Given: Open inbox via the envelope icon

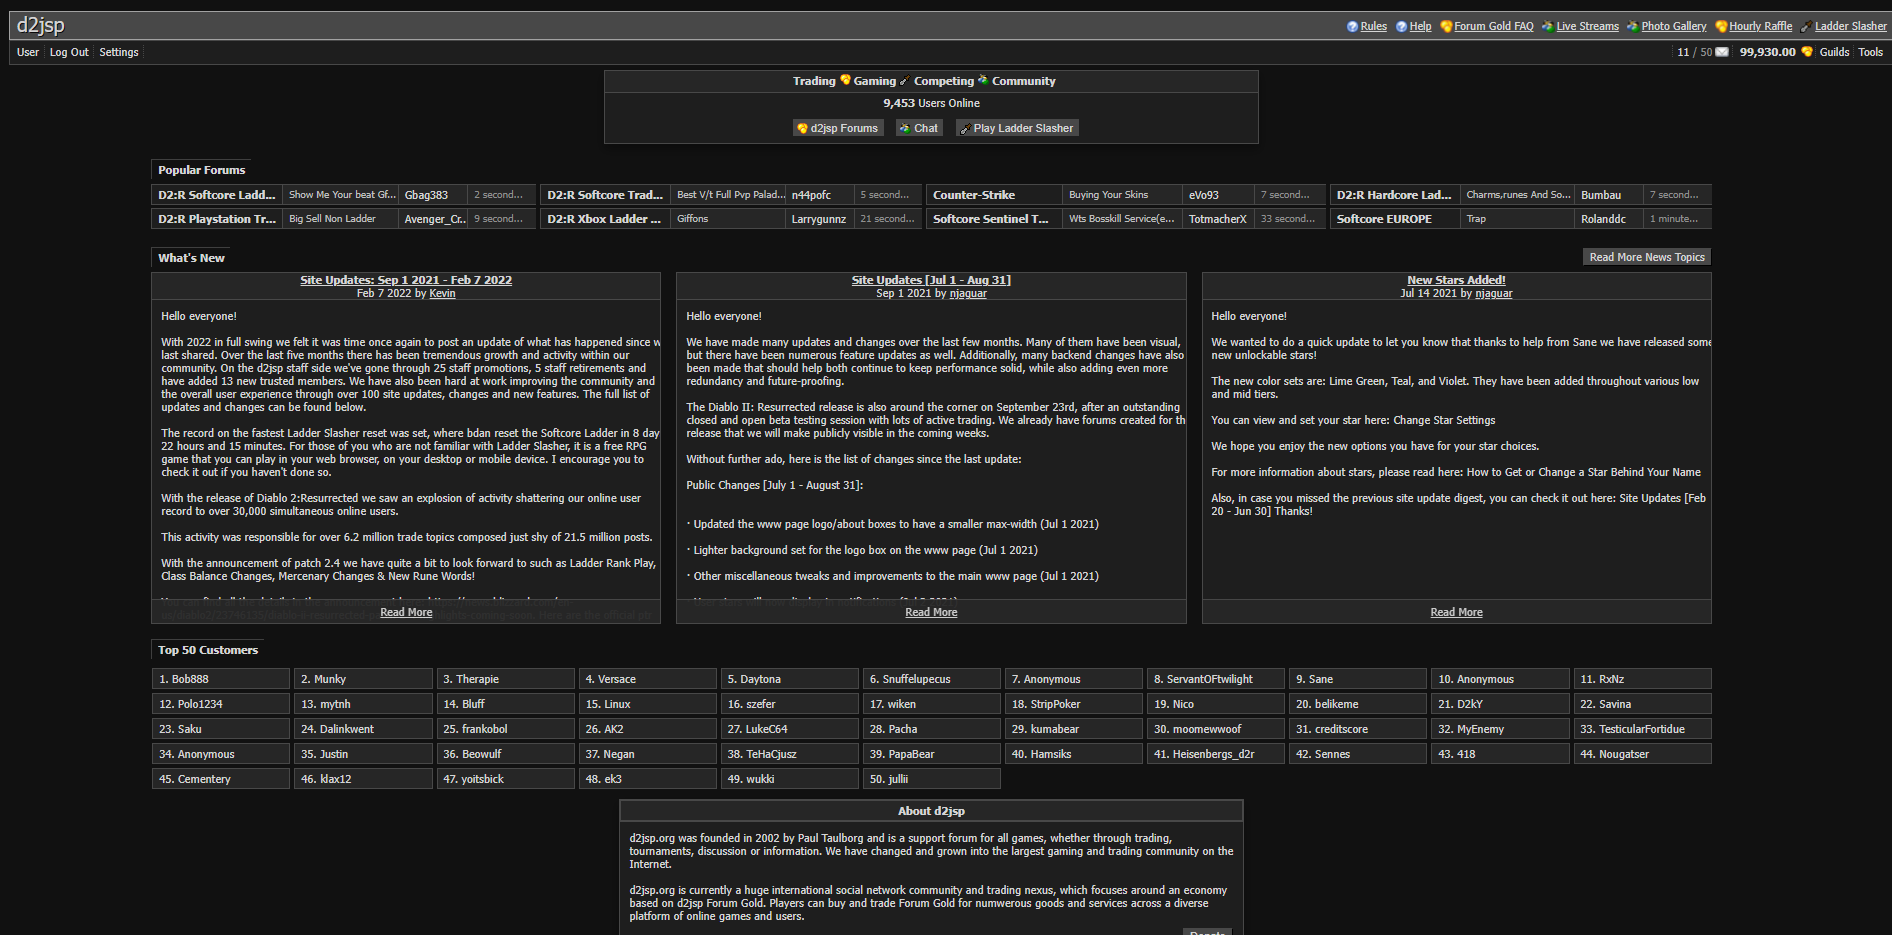Looking at the screenshot, I should [x=1722, y=52].
